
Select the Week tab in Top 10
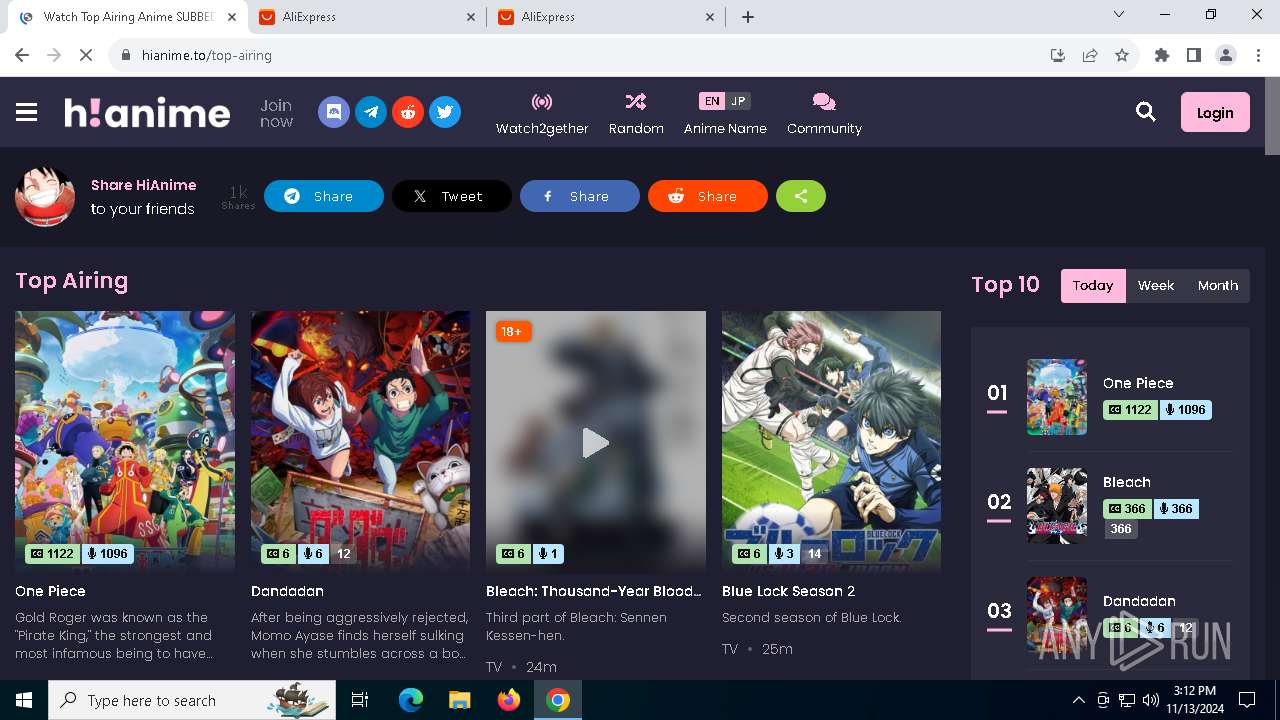(1156, 285)
